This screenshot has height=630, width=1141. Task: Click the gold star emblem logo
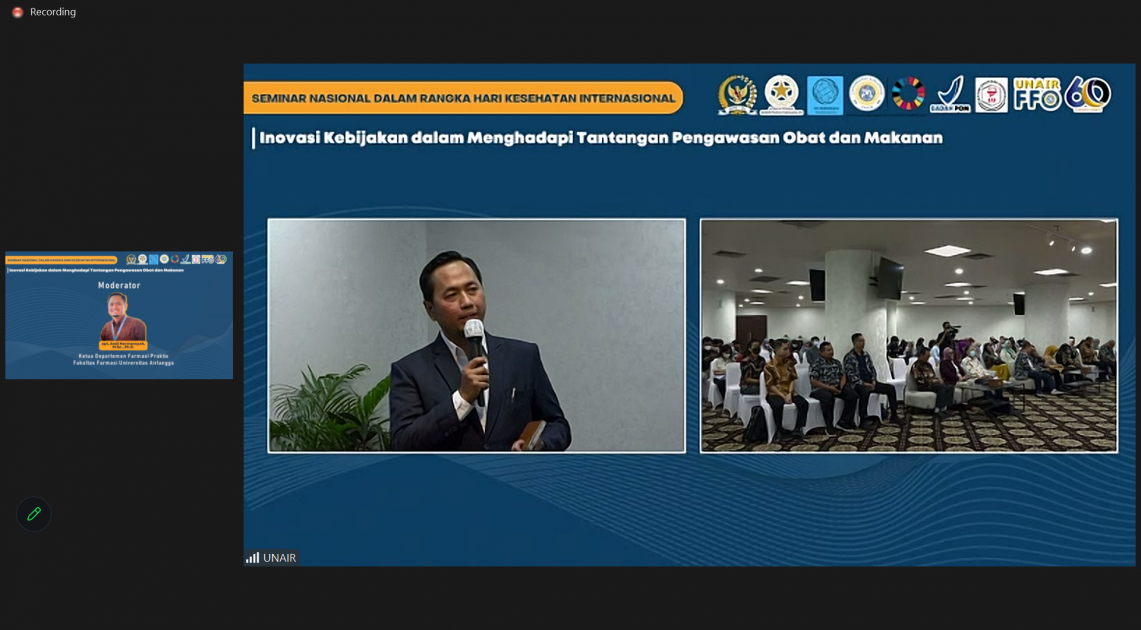(782, 94)
